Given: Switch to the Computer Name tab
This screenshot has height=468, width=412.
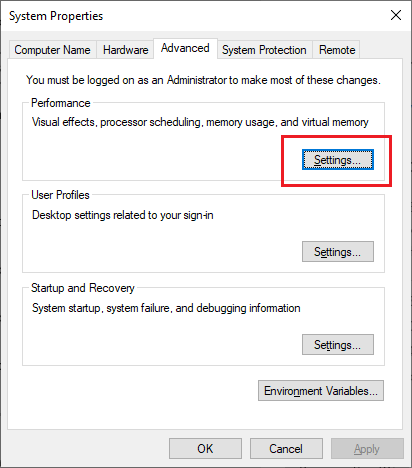Looking at the screenshot, I should coord(52,50).
